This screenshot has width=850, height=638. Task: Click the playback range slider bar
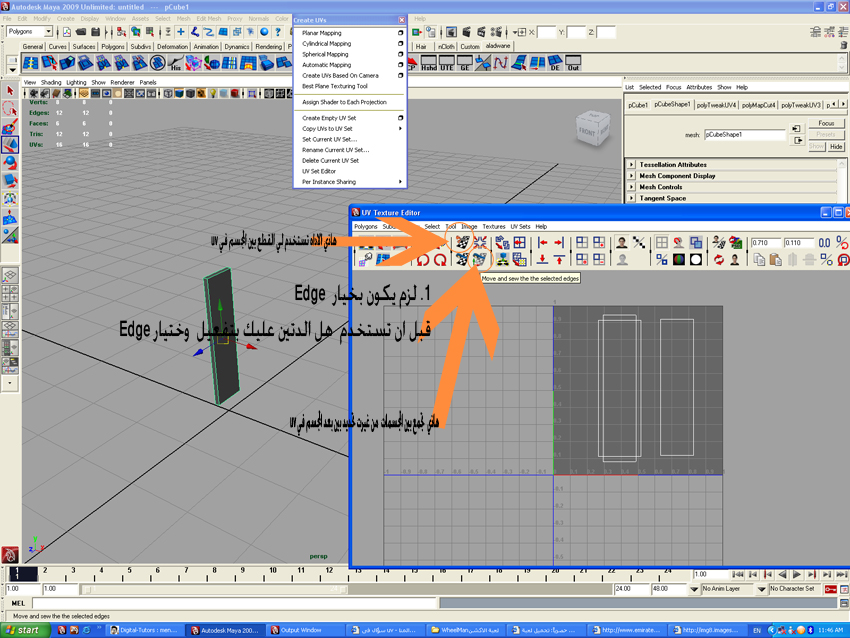[x=215, y=589]
